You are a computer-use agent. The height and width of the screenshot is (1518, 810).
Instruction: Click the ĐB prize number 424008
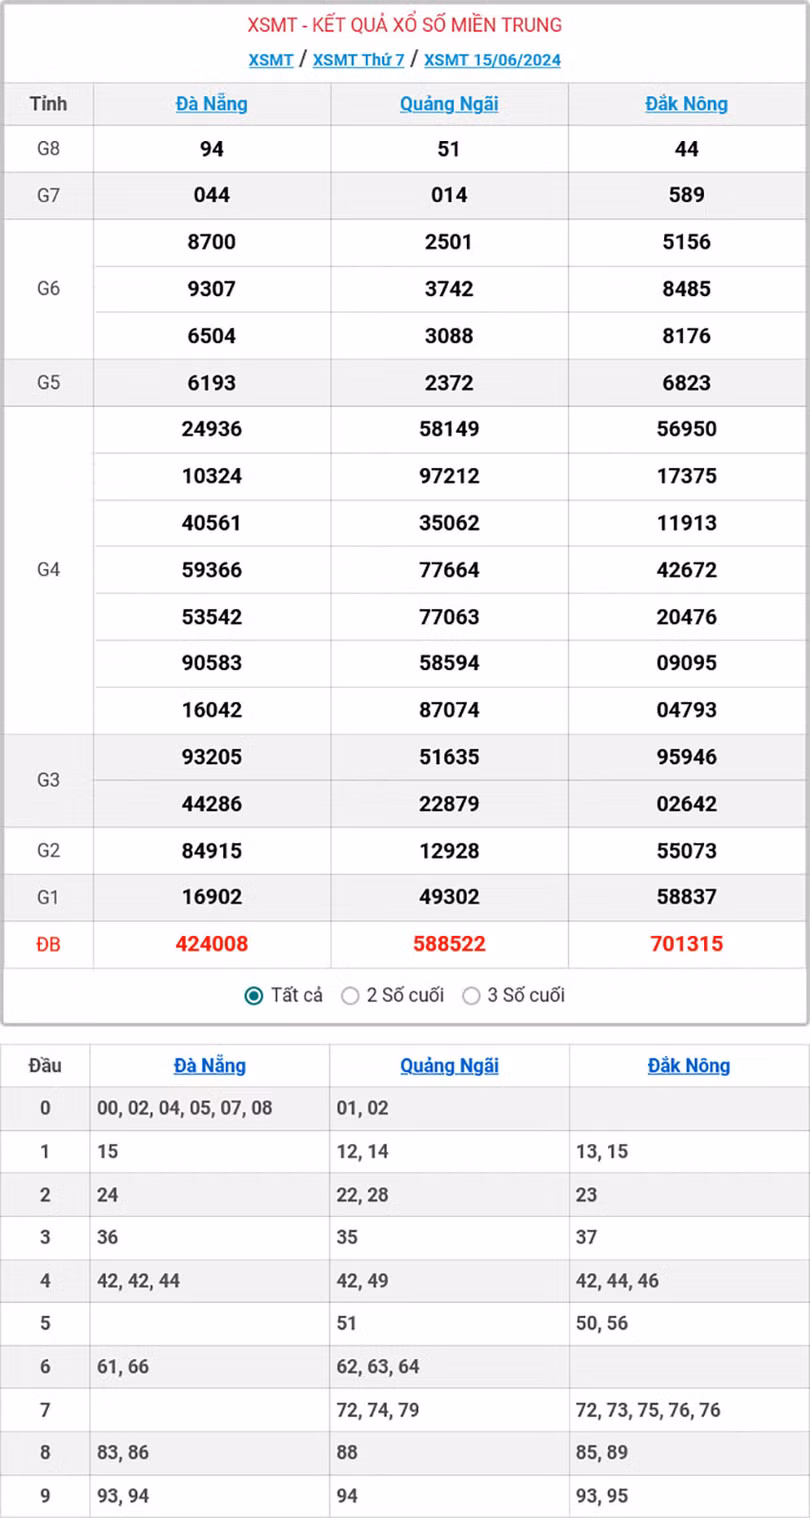pyautogui.click(x=211, y=944)
